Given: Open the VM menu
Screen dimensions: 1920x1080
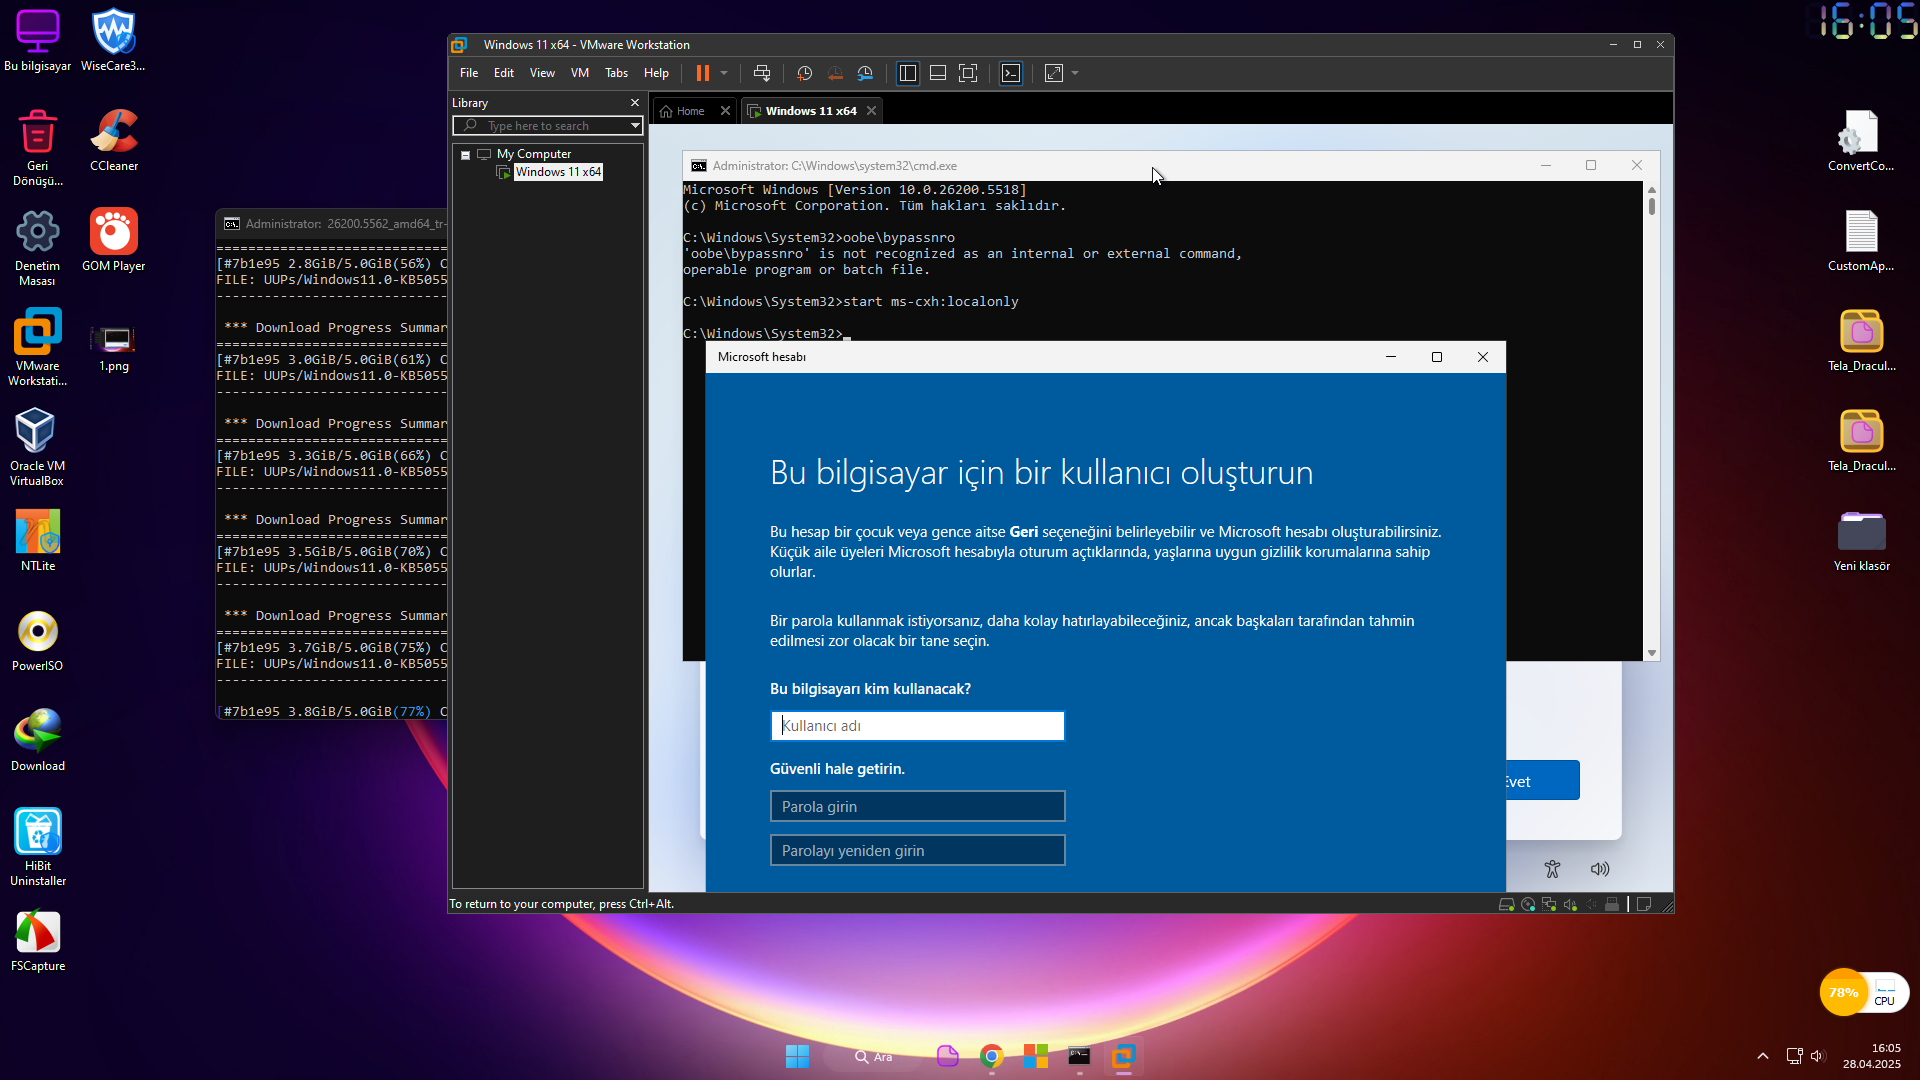Looking at the screenshot, I should (580, 73).
